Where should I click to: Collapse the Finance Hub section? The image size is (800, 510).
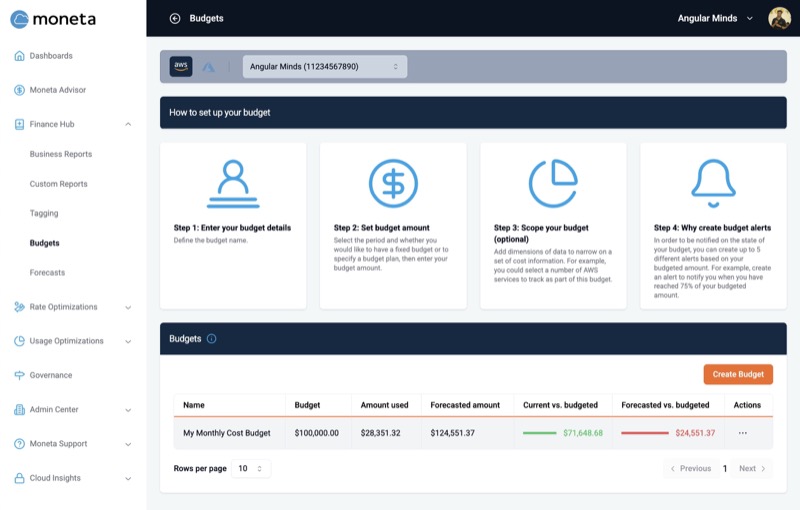[x=128, y=124]
